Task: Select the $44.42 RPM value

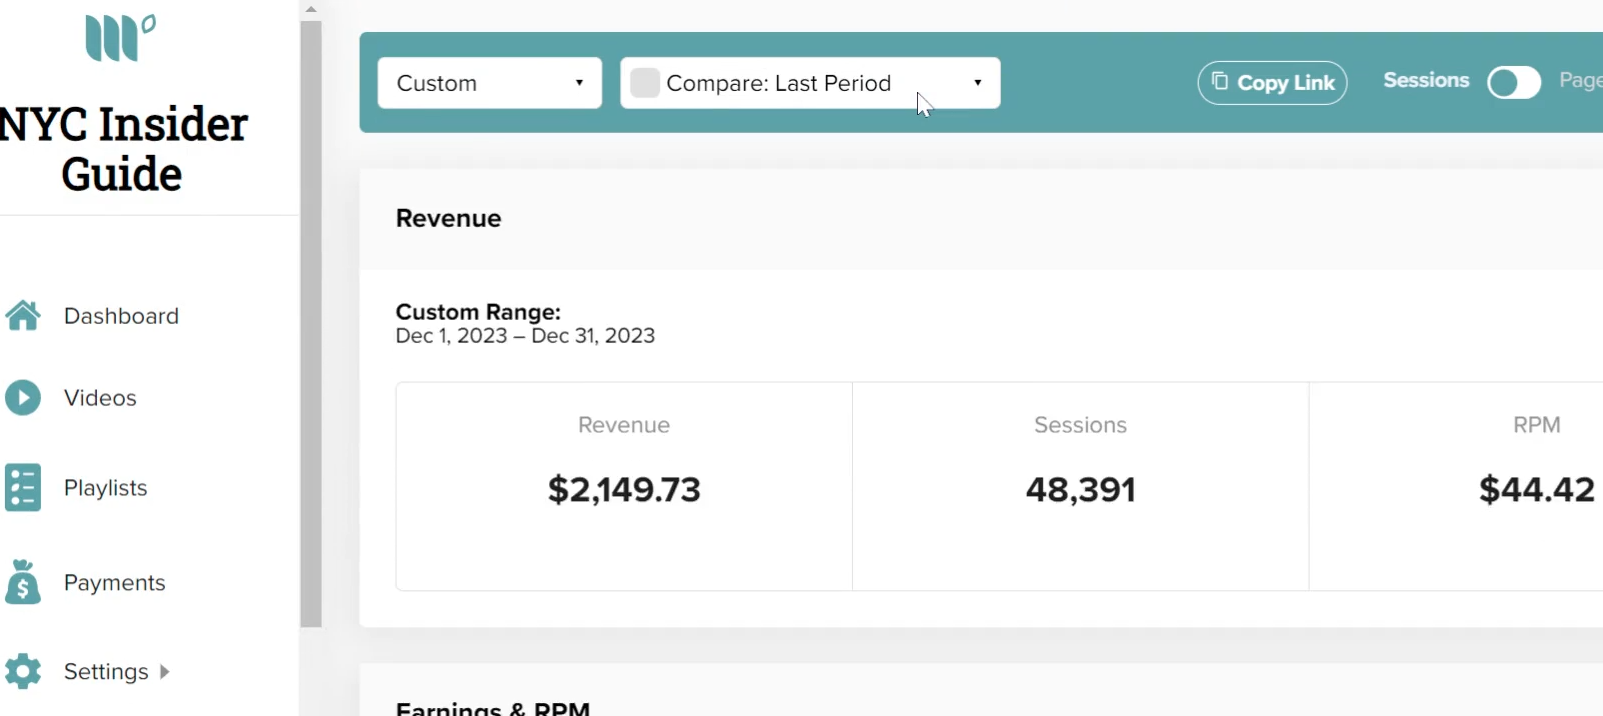Action: 1537,489
